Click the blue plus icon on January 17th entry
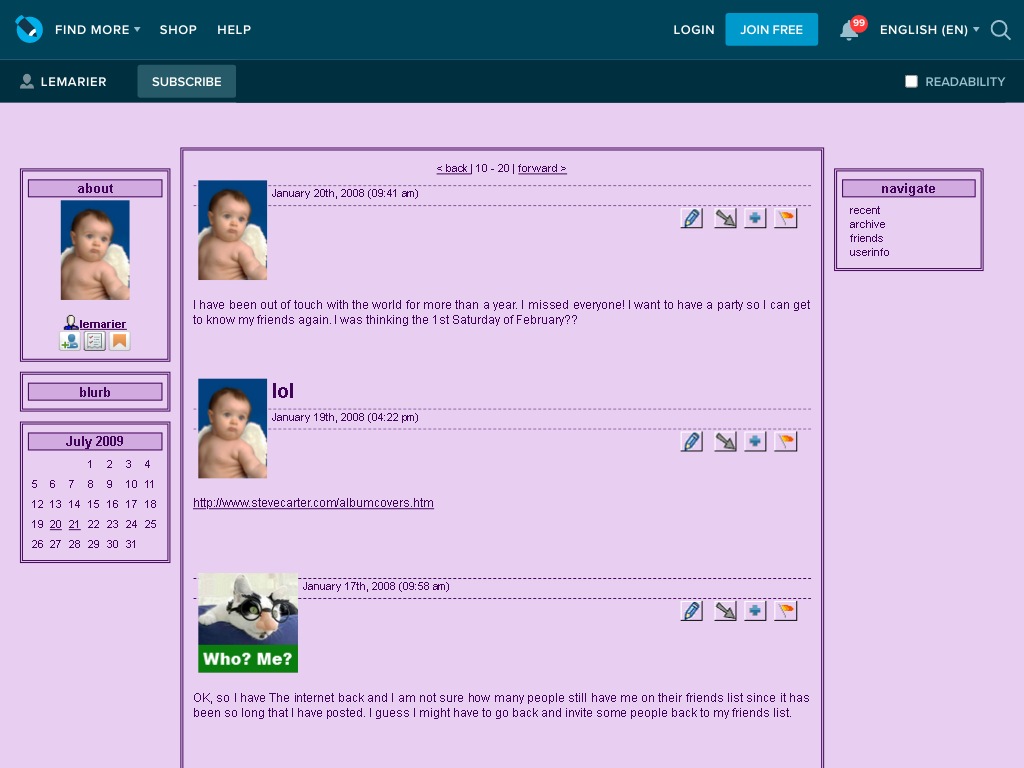This screenshot has width=1024, height=768. point(755,611)
